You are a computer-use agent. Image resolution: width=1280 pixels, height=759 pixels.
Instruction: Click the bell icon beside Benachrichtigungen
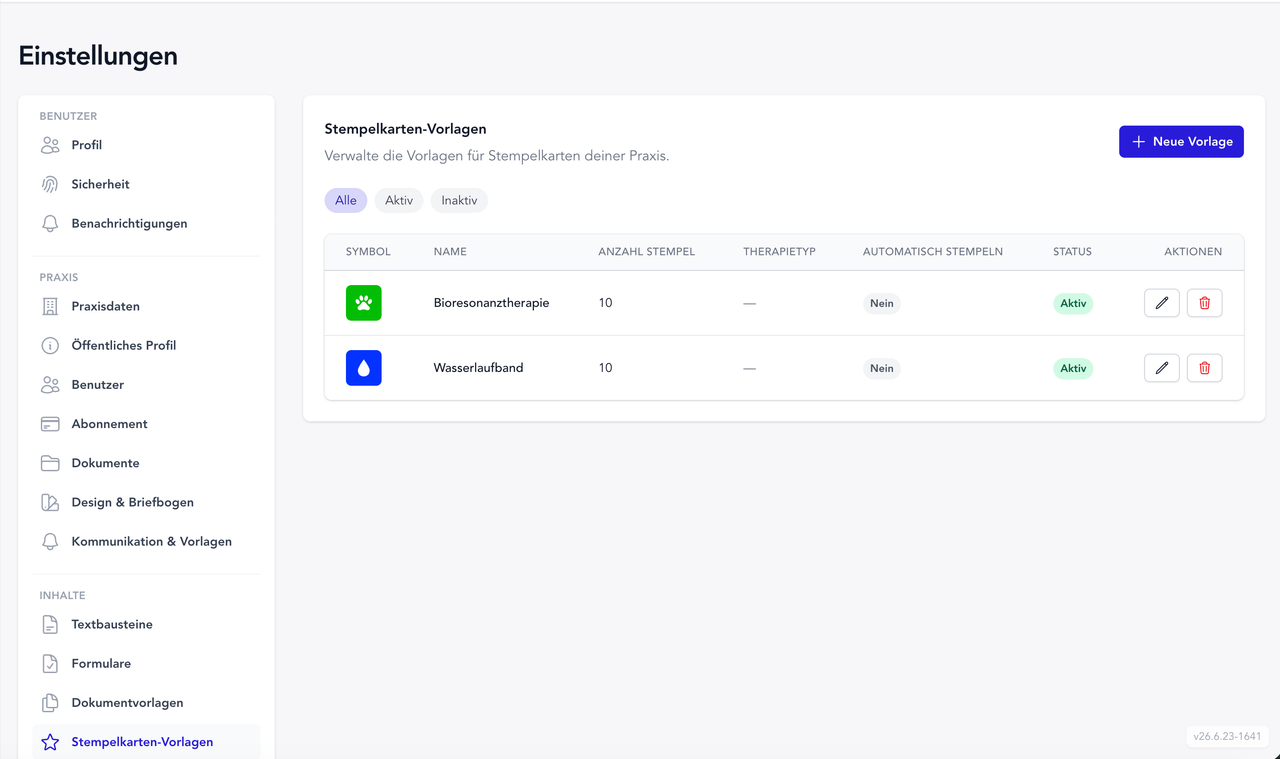point(50,223)
